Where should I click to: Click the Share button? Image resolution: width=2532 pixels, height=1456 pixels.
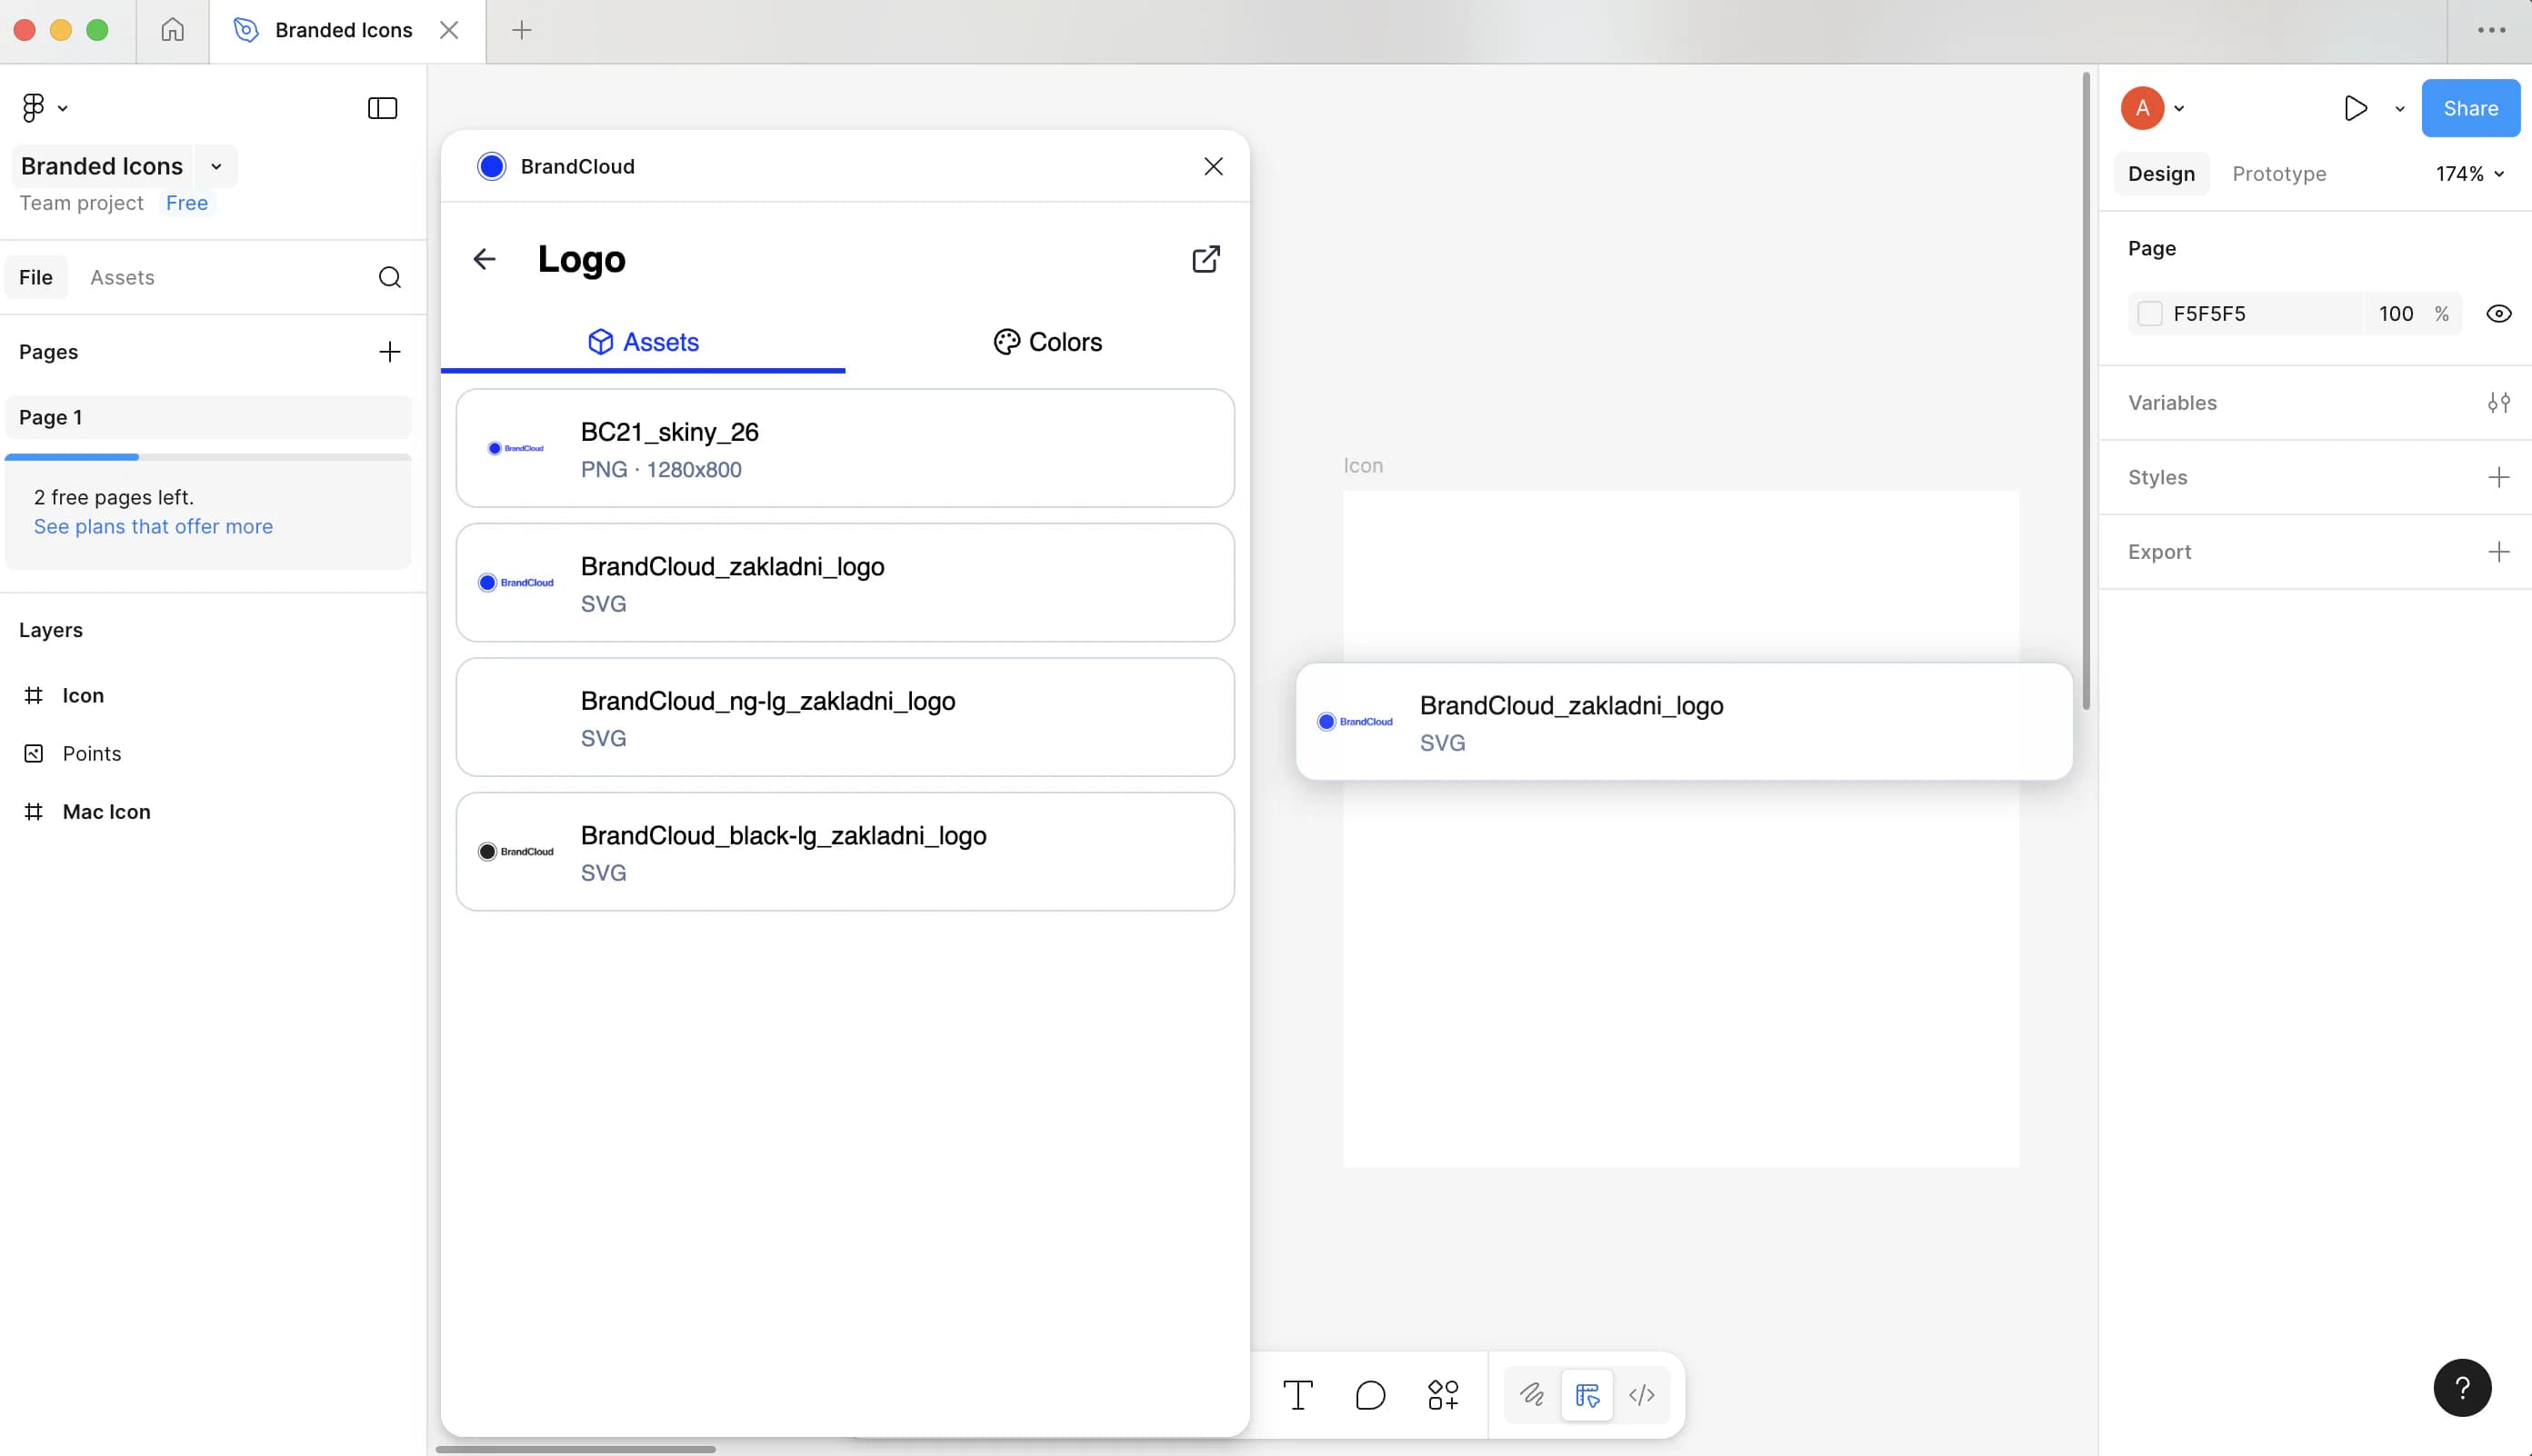(x=2469, y=108)
